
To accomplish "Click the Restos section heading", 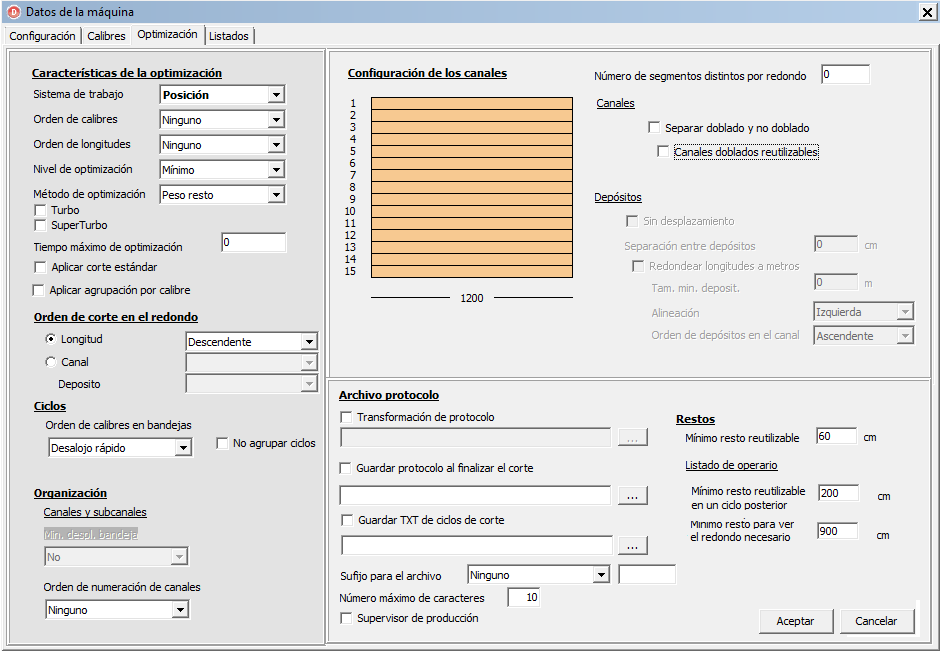I will tap(695, 419).
